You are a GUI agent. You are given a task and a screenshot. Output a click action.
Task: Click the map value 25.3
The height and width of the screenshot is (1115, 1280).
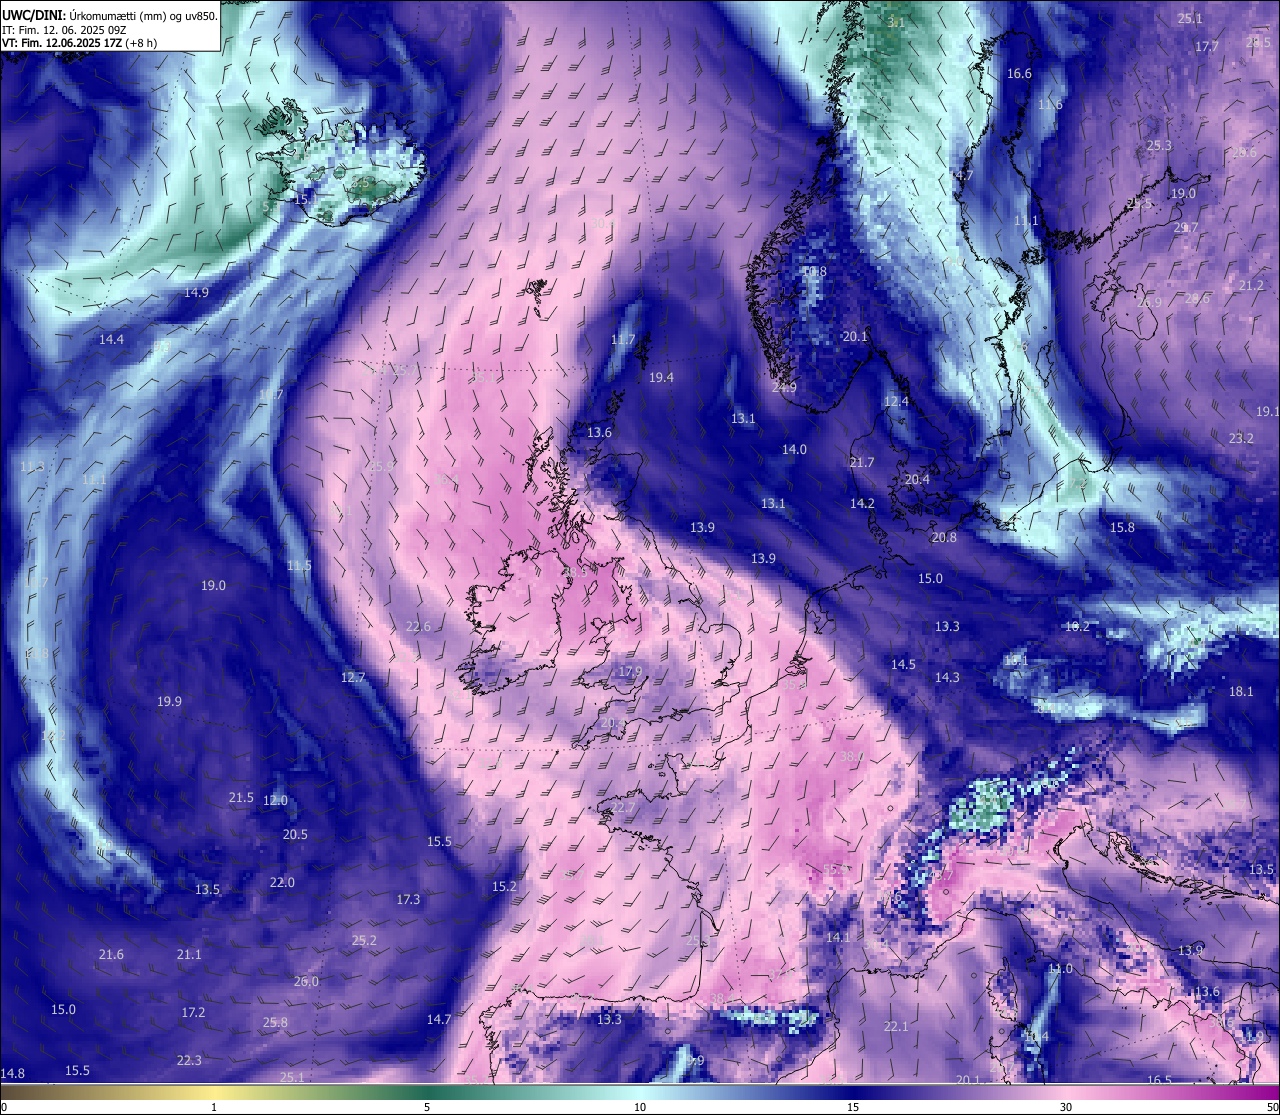1158,146
